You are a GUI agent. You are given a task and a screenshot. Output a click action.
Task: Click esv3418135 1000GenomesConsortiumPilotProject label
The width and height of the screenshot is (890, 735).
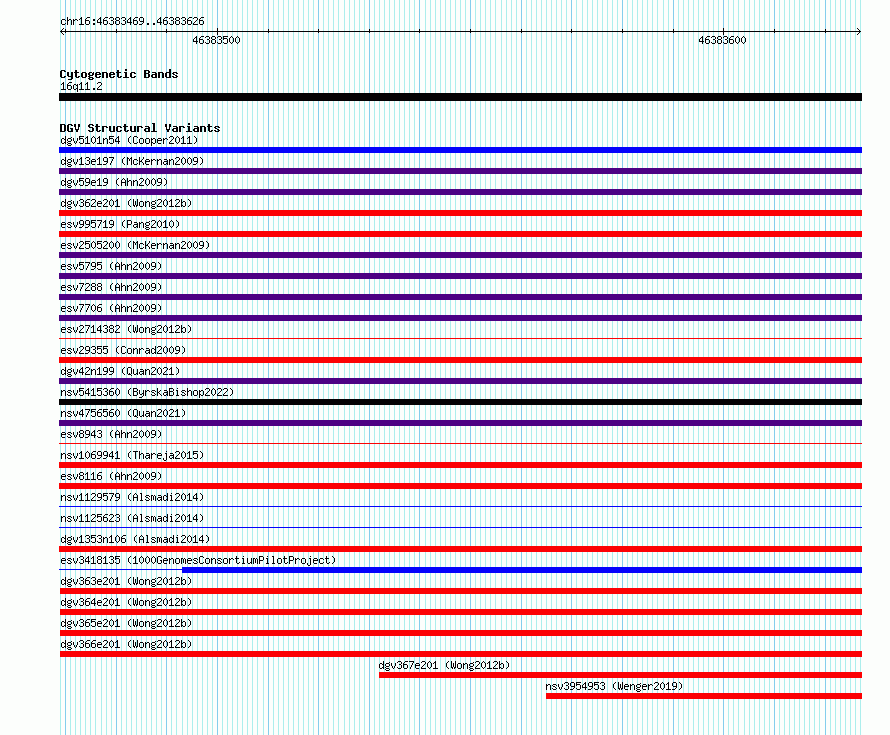pos(198,560)
